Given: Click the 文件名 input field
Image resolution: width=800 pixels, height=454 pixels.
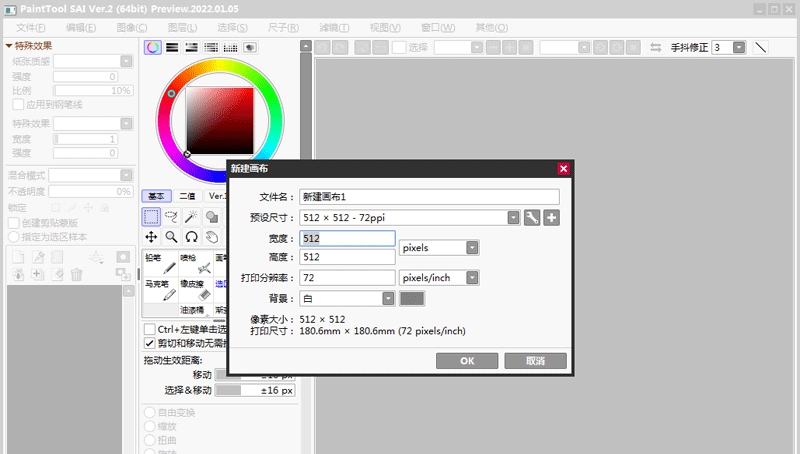Looking at the screenshot, I should (x=429, y=197).
